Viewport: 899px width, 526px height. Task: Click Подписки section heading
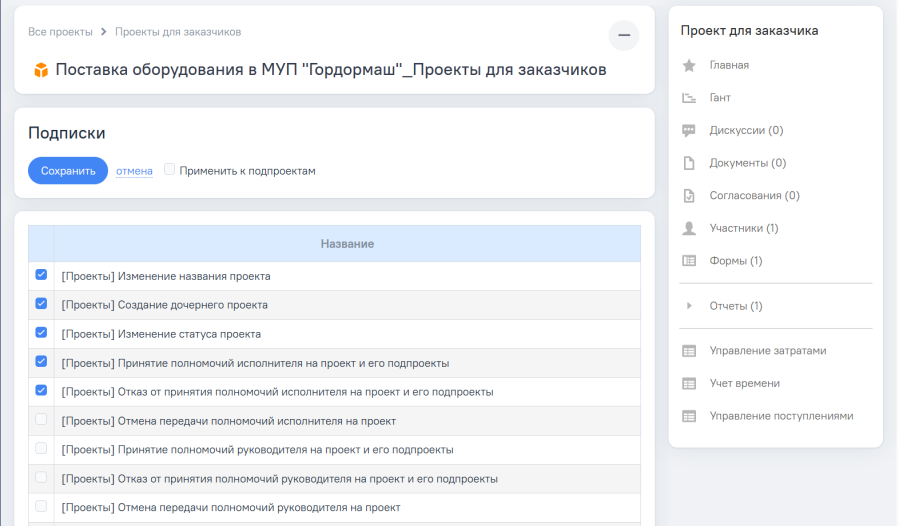tap(67, 133)
